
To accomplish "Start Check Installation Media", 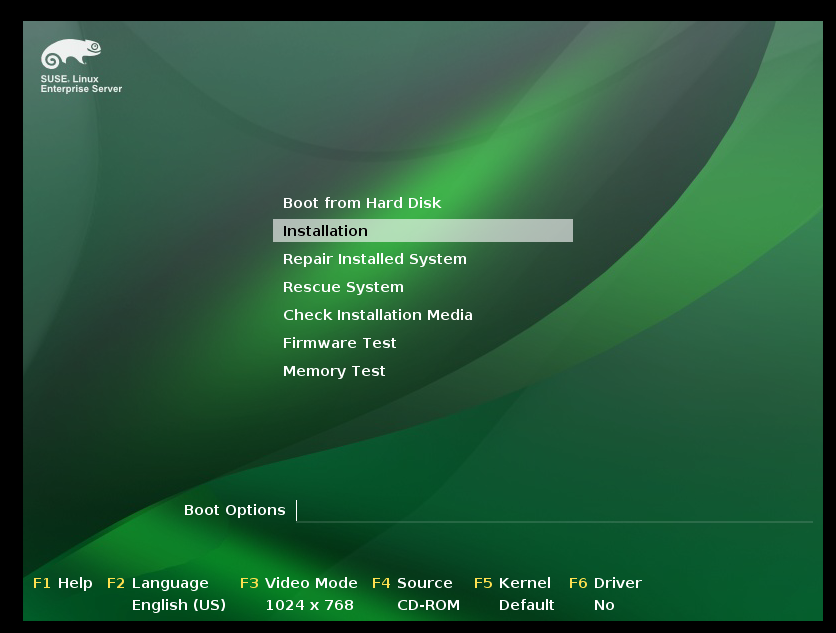I will (375, 315).
